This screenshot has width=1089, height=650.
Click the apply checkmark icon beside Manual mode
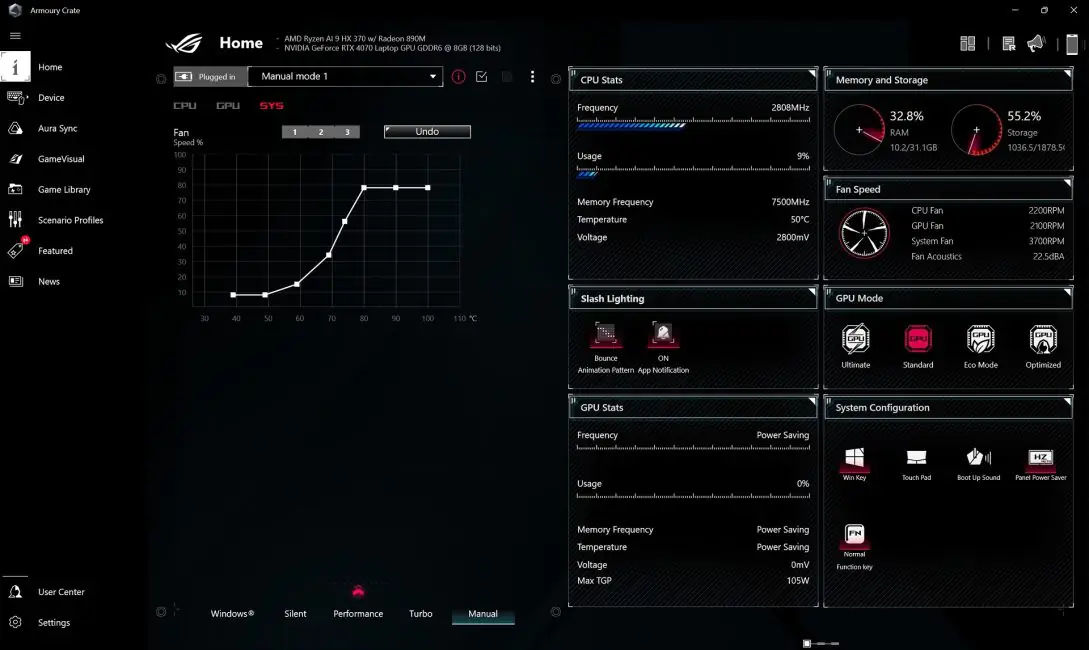(481, 76)
